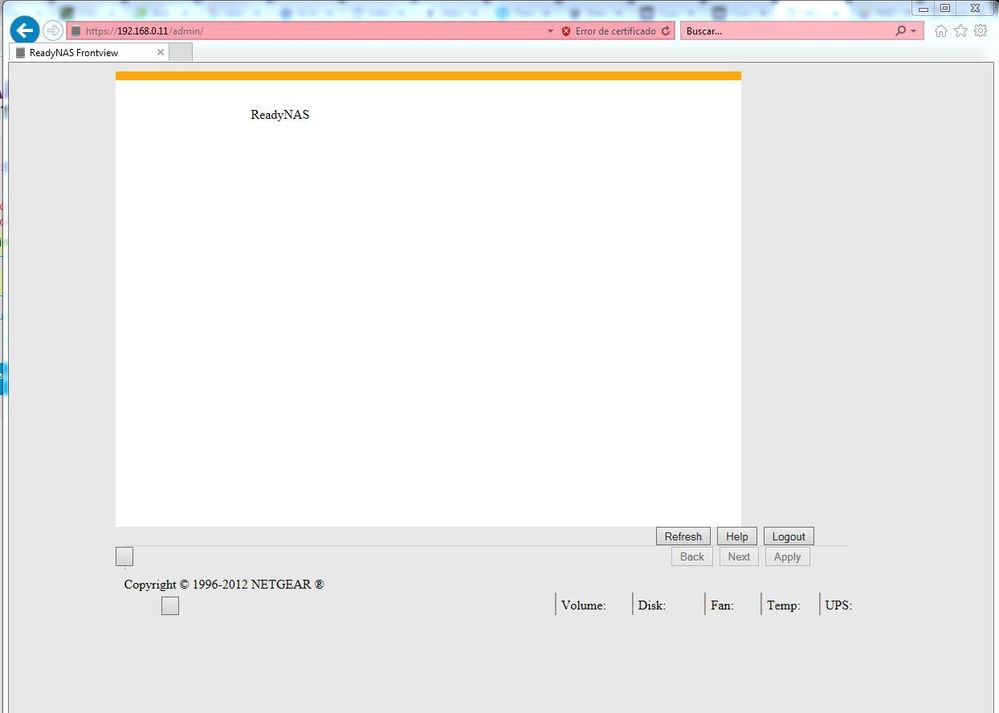Expand the search provider dropdown arrow
The image size is (999, 713).
coord(914,31)
